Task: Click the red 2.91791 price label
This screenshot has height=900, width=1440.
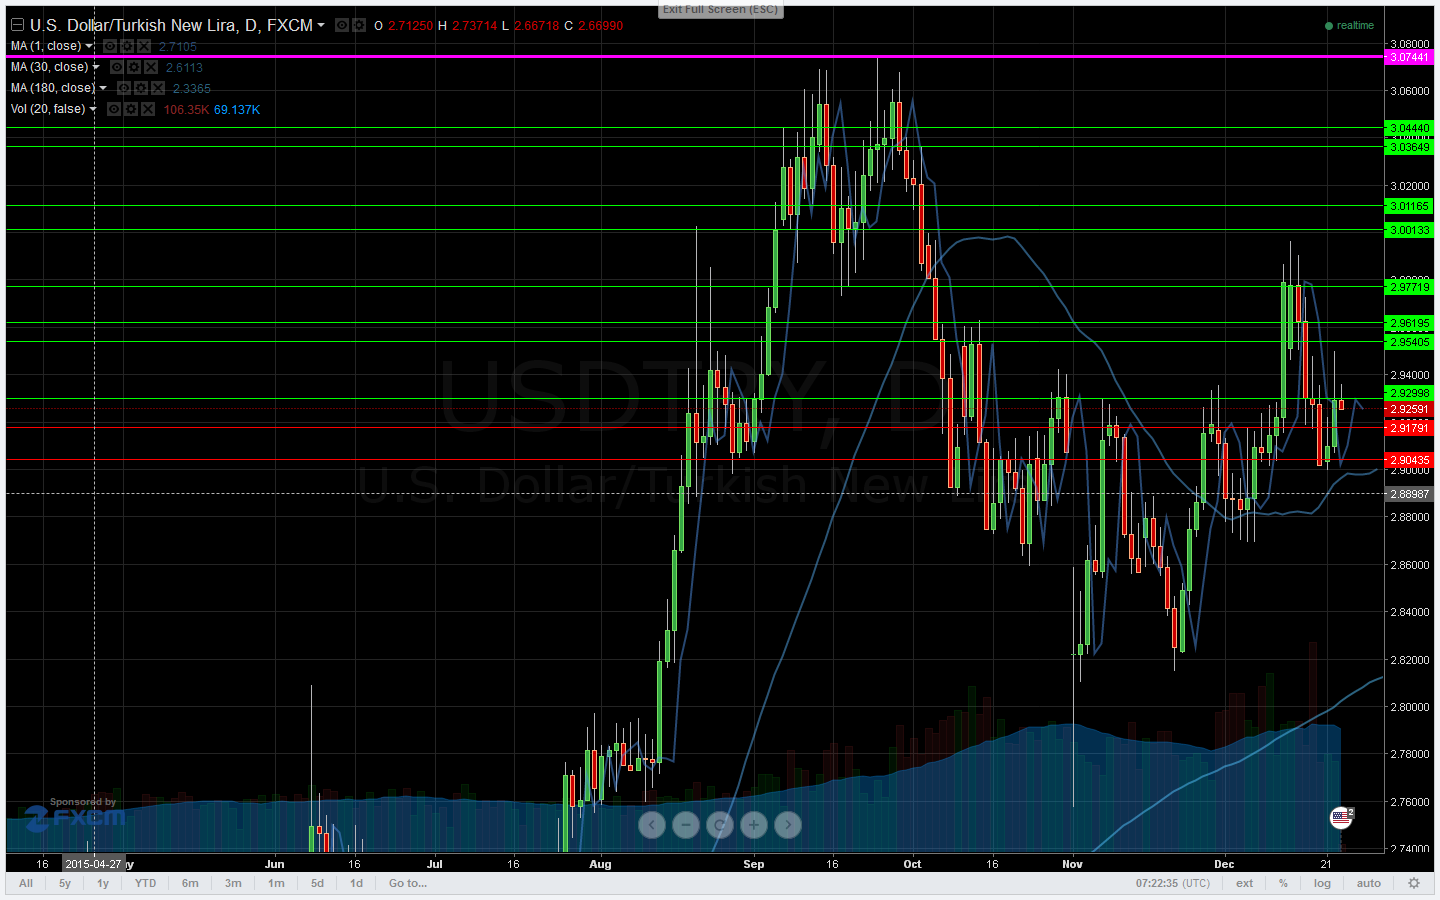Action: [x=1409, y=428]
